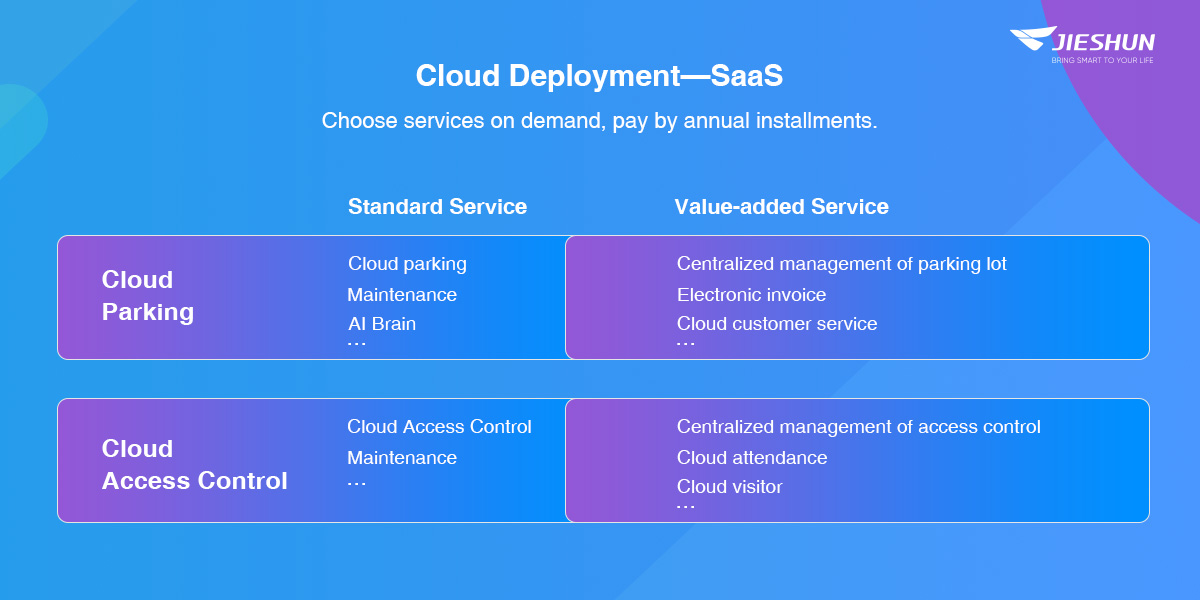Click the 'Cloud visitor' item
This screenshot has width=1200, height=600.
coord(730,487)
